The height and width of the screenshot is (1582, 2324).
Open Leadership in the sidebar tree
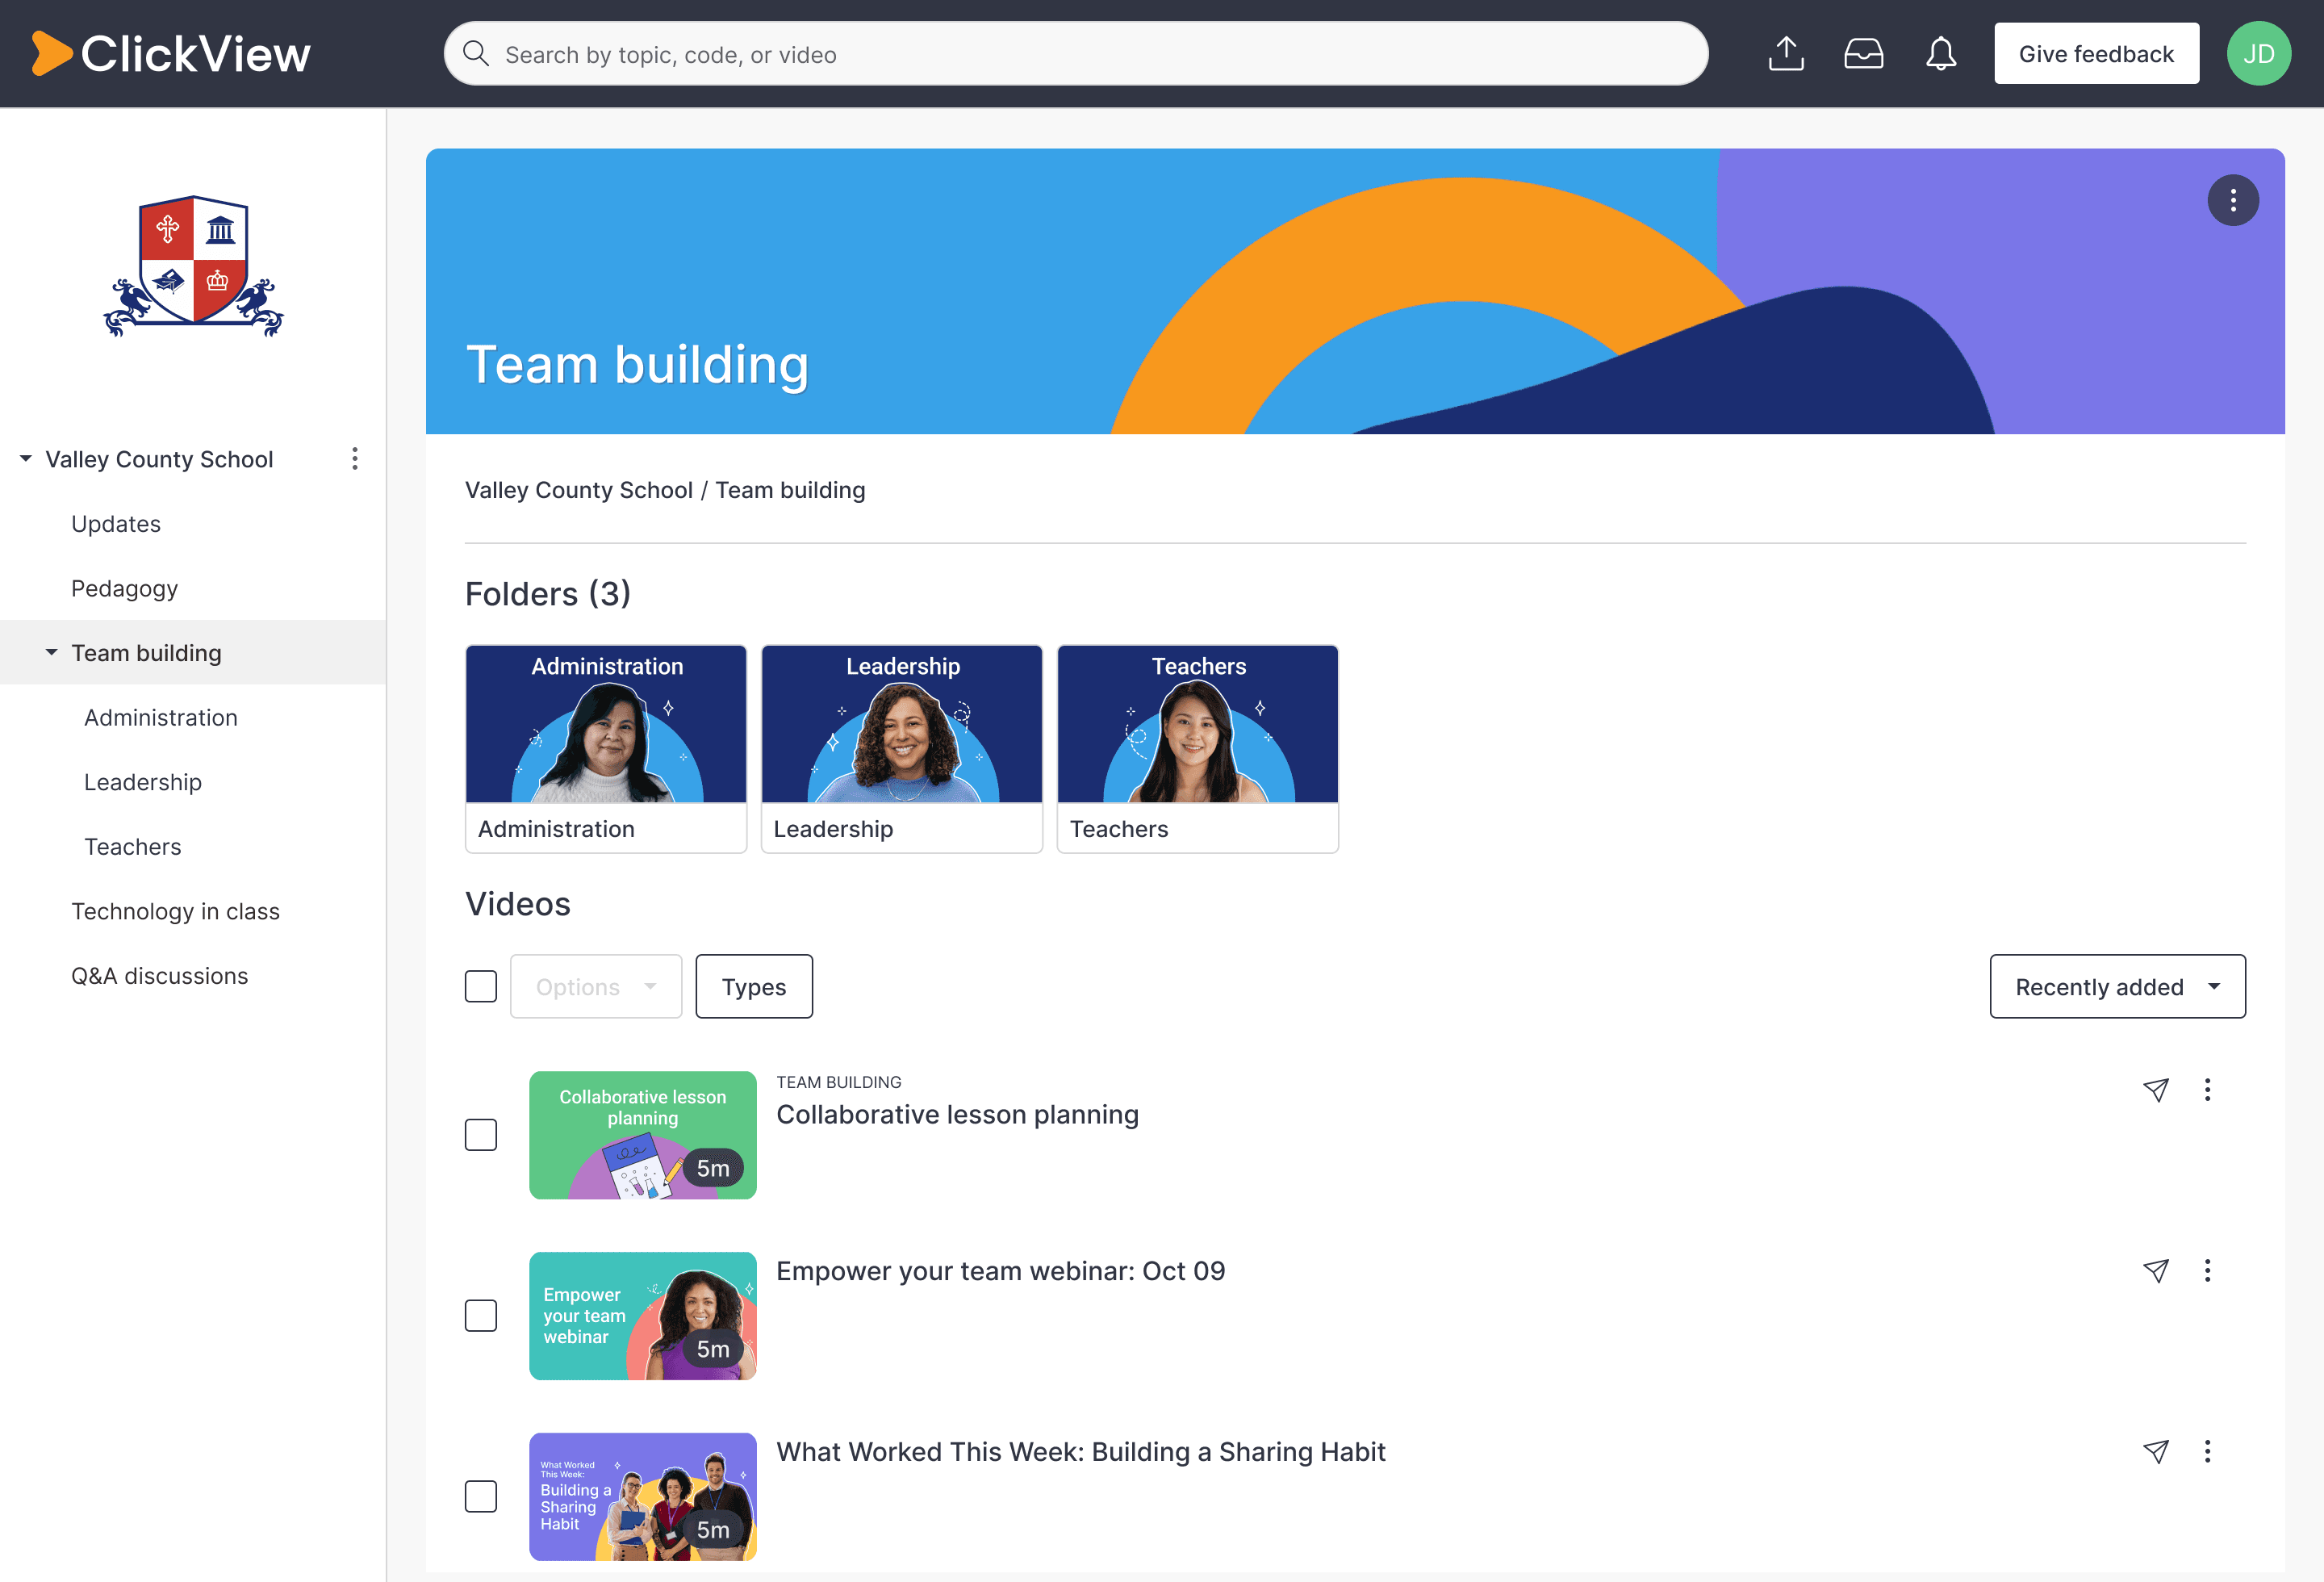click(143, 782)
